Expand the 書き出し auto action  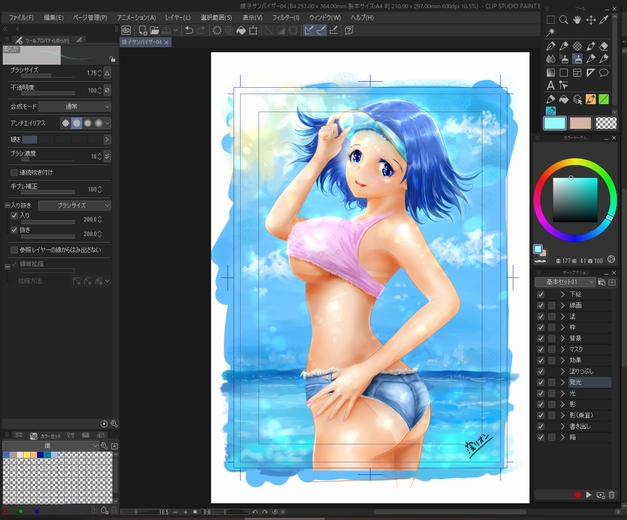click(x=563, y=426)
